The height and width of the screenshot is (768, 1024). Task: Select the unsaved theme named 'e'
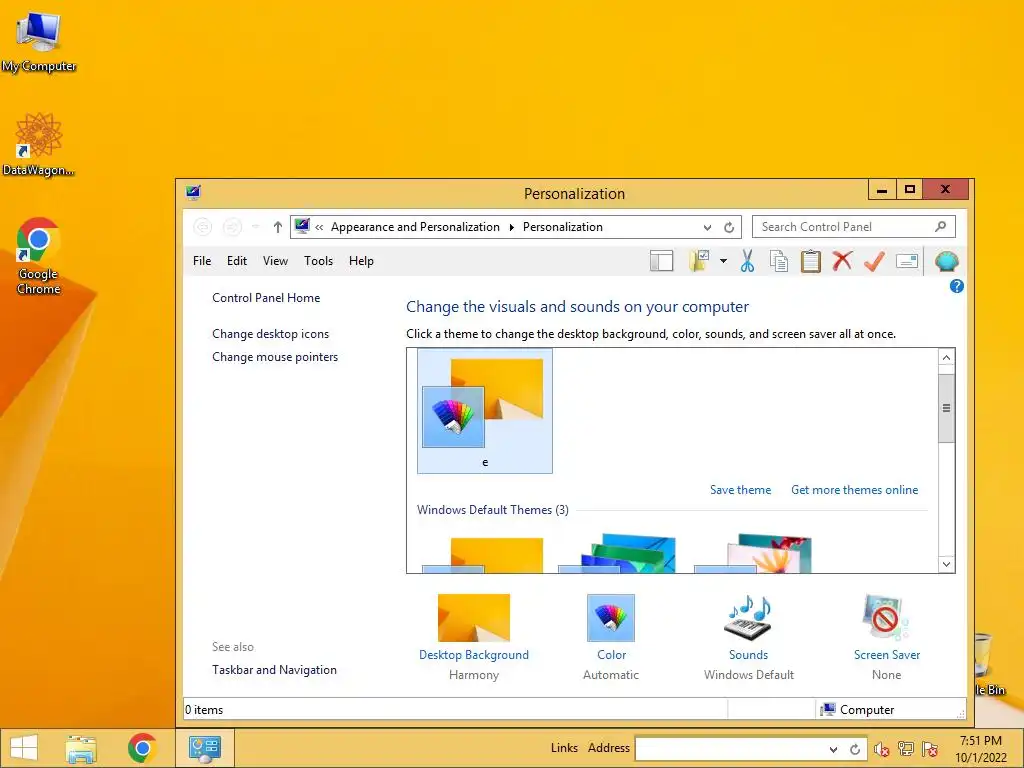pos(485,411)
